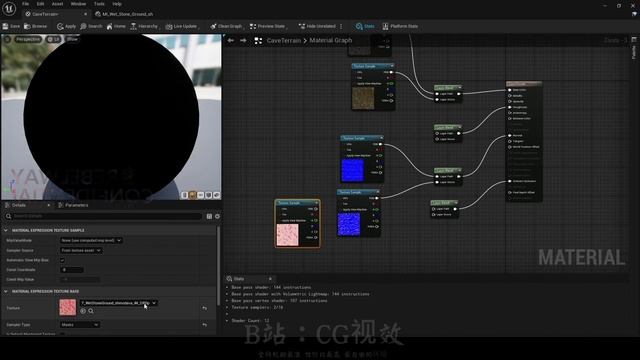Viewport: 640px width, 360px height.
Task: Go to Home in the graph toolbar
Action: point(116,26)
